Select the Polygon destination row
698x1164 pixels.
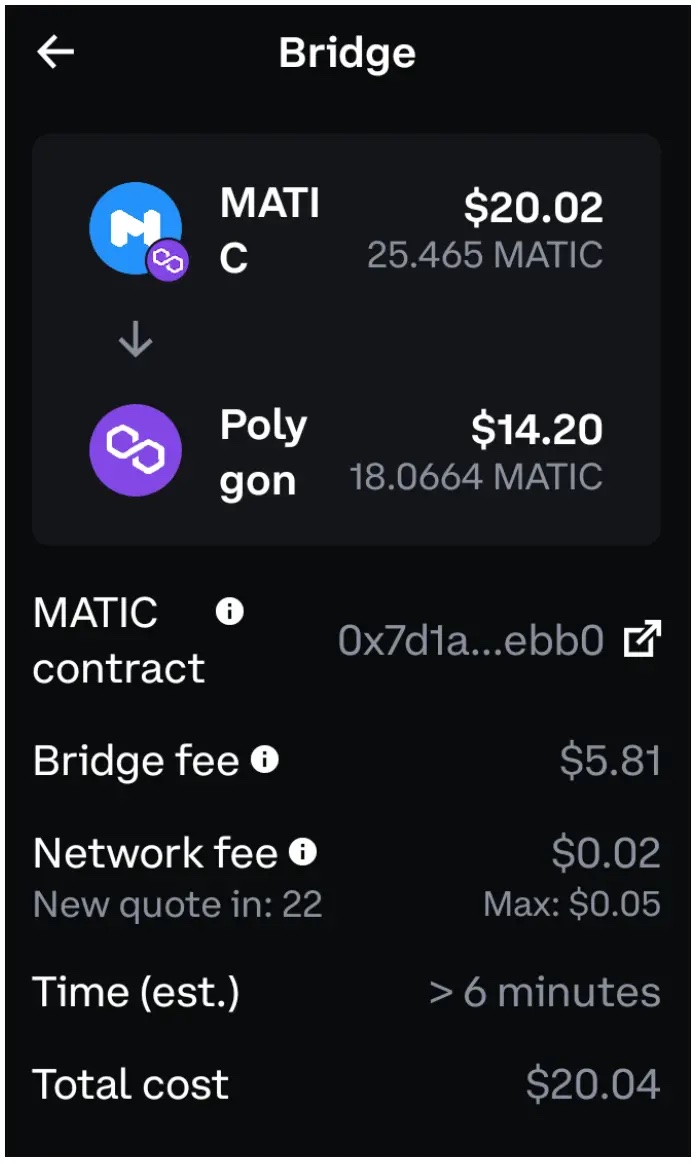click(x=346, y=451)
